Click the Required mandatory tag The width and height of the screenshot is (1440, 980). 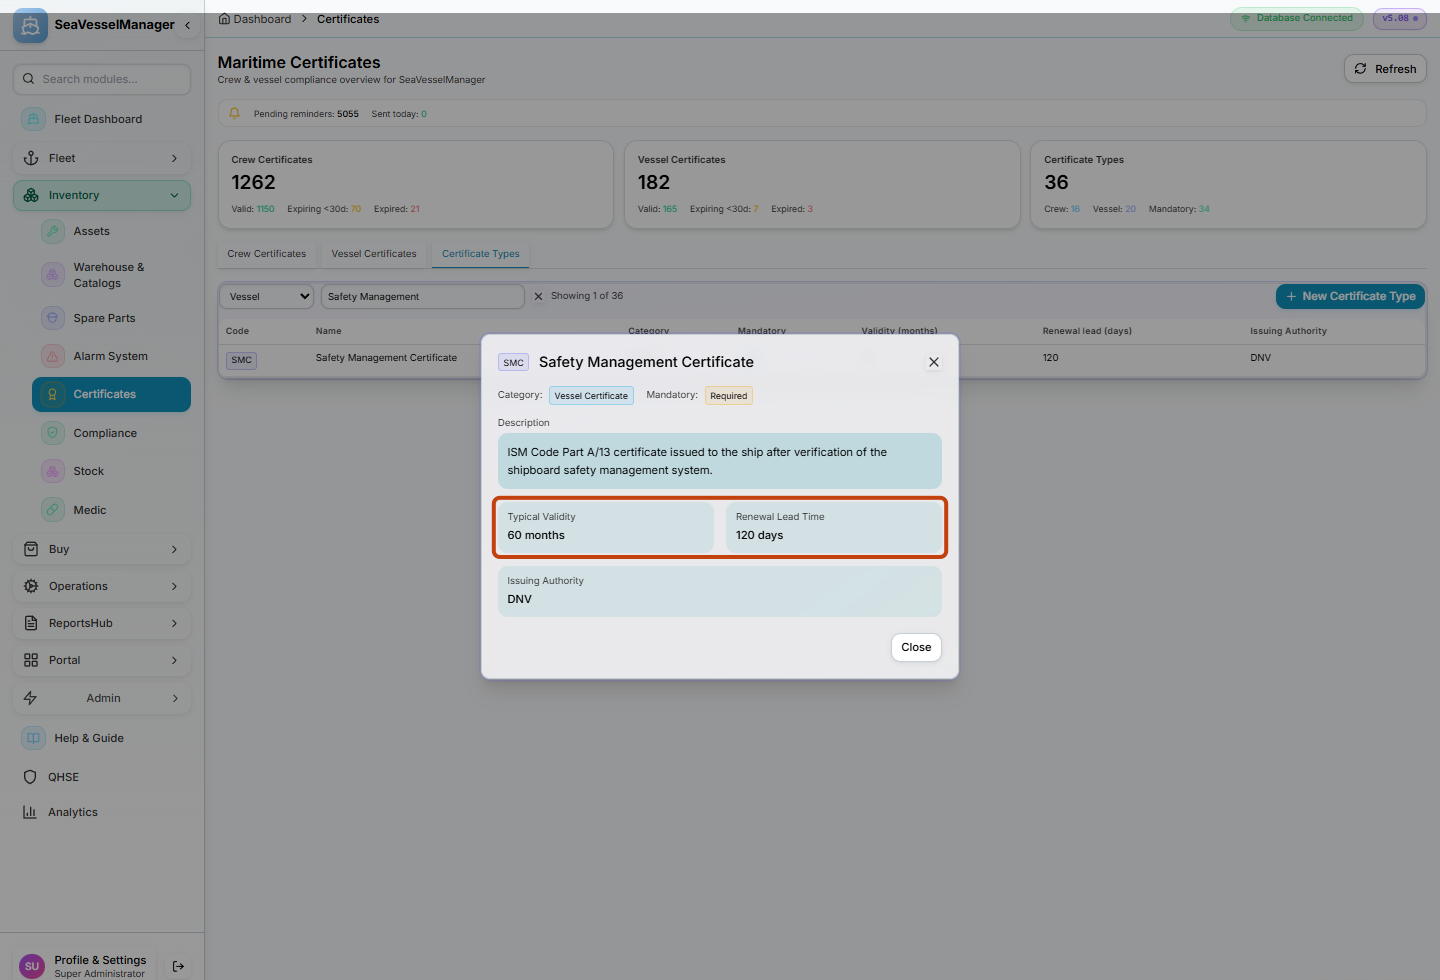[x=729, y=396]
